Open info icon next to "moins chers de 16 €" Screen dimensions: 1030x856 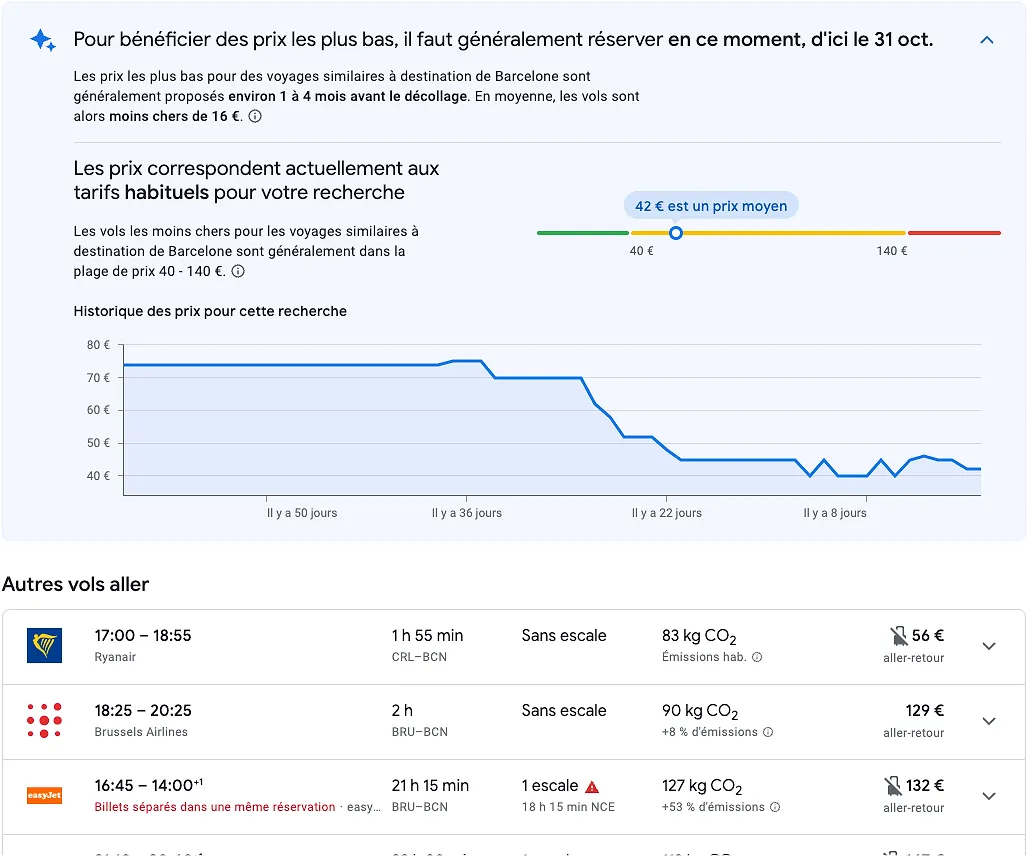tap(255, 116)
